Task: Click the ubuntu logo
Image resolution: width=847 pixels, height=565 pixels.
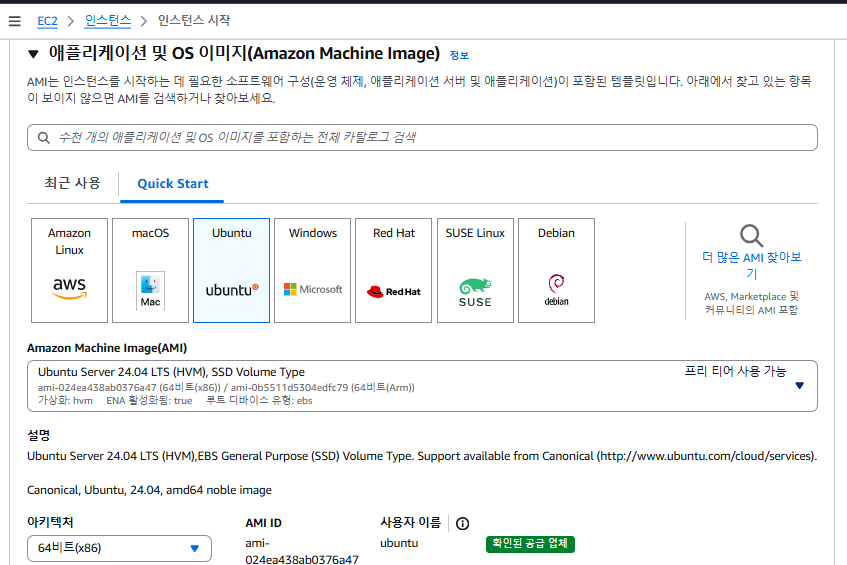Action: 232,290
